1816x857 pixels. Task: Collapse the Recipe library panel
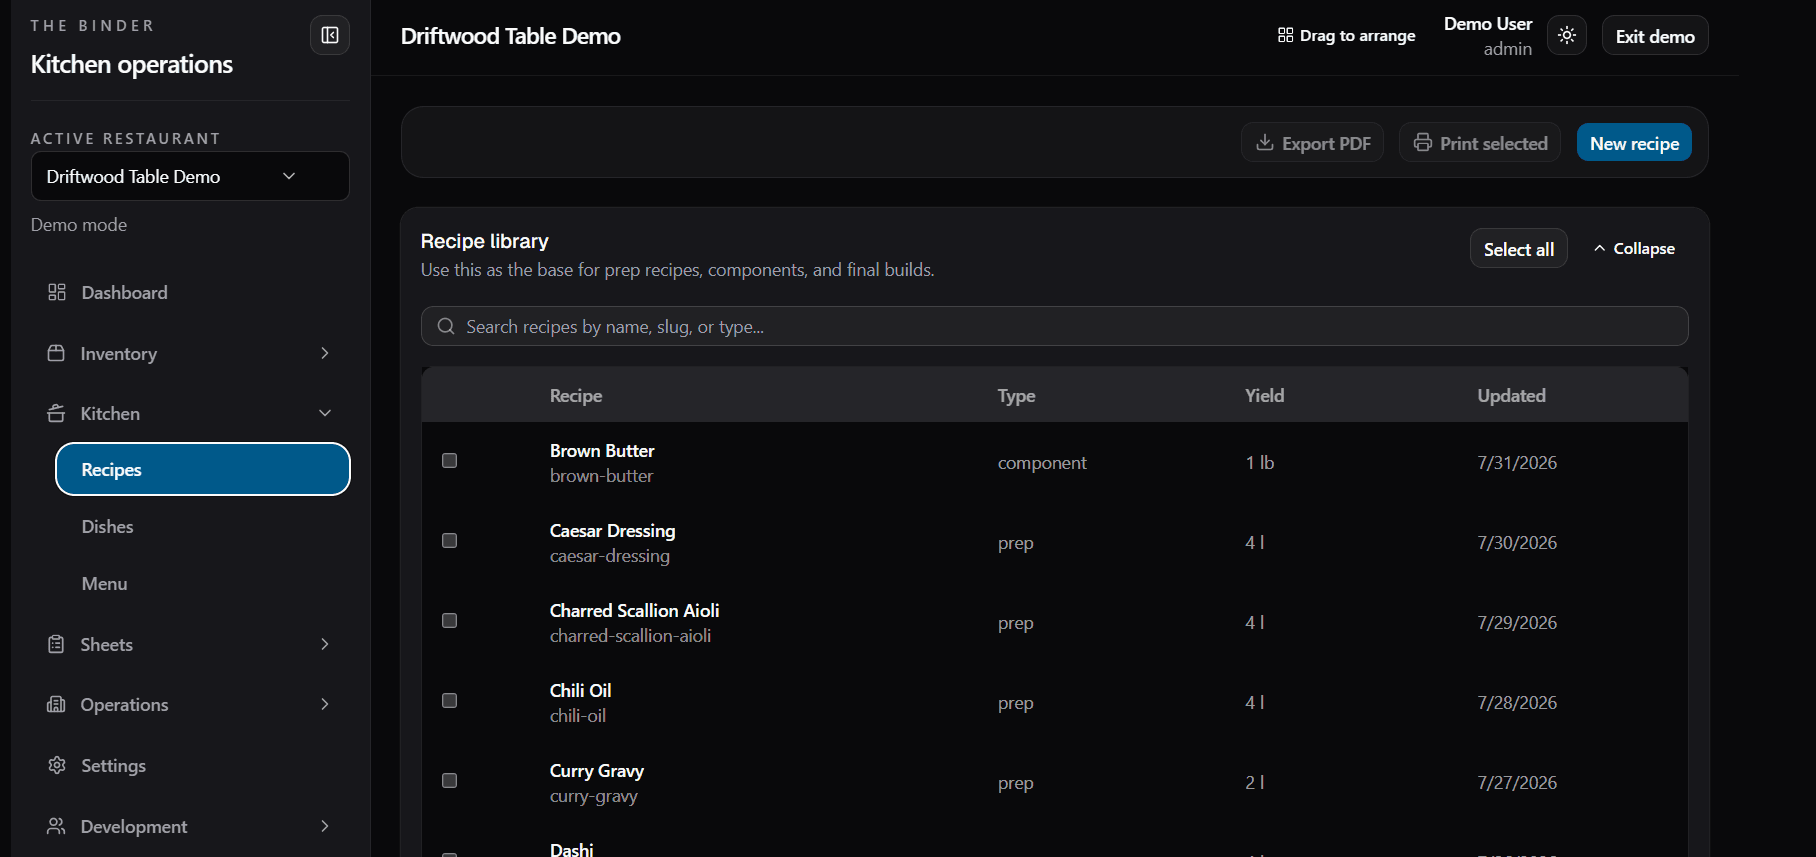[x=1634, y=248]
